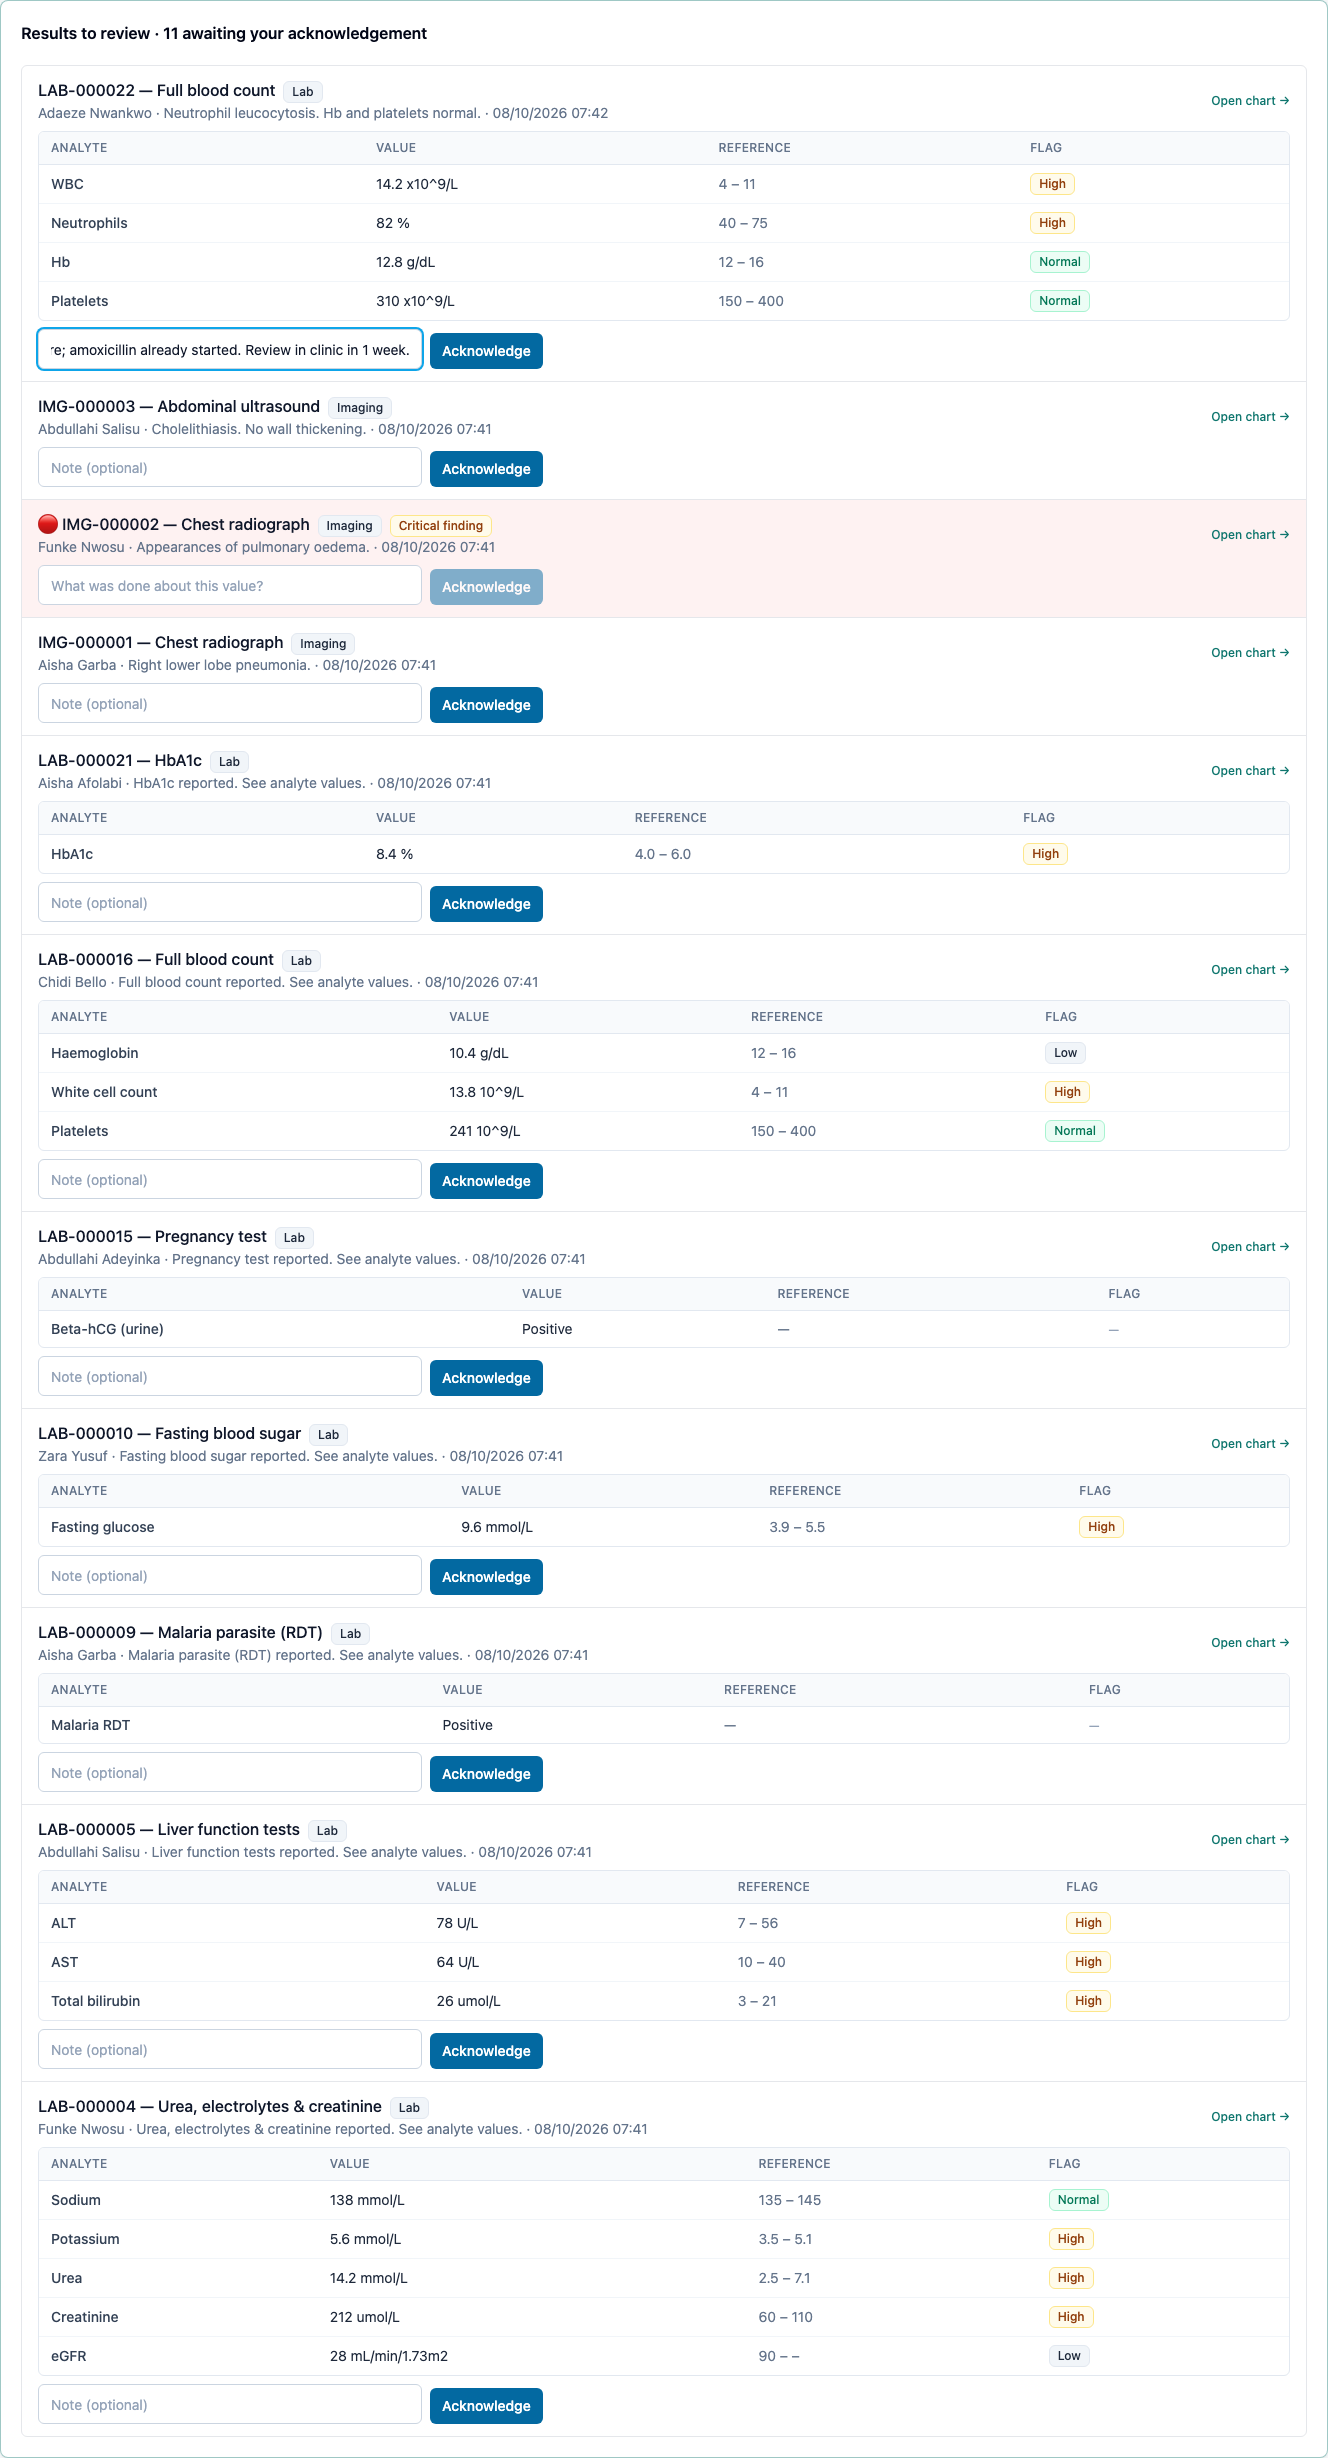The image size is (1328, 2458).
Task: Acknowledge the Urea, electrolytes & creatinine result
Action: click(x=486, y=2406)
